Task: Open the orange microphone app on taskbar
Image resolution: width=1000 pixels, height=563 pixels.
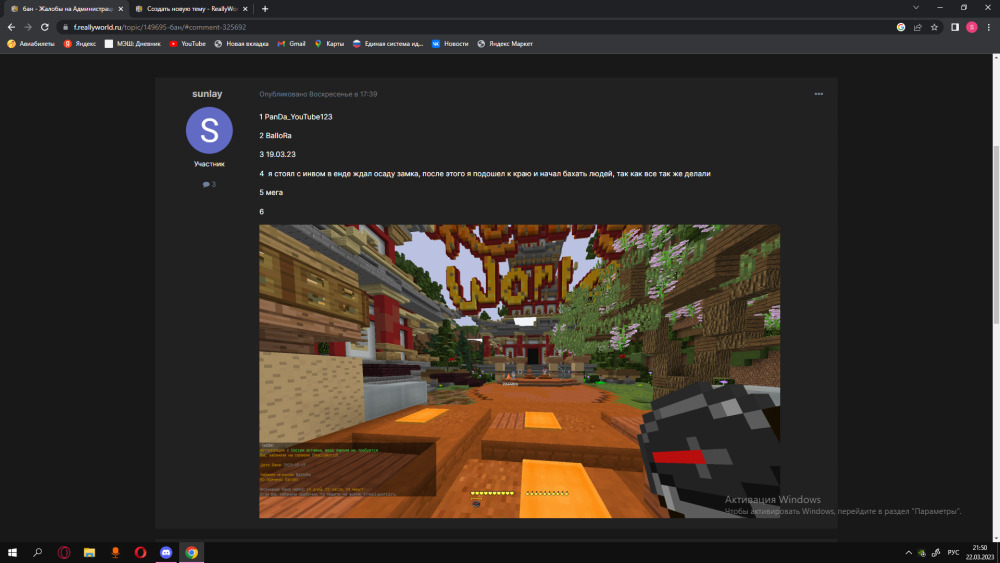Action: (x=115, y=552)
